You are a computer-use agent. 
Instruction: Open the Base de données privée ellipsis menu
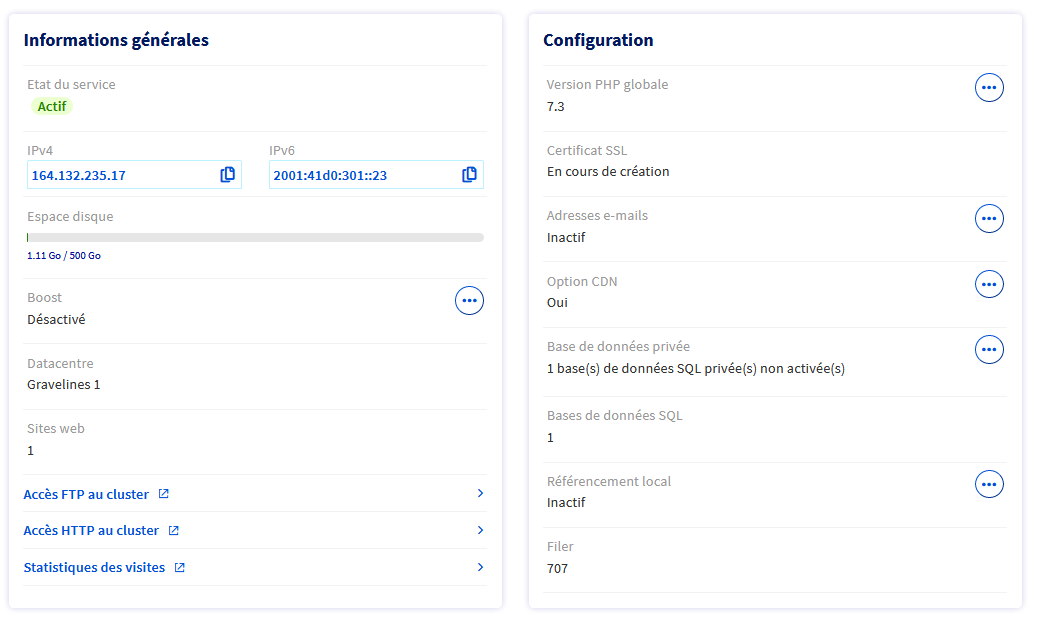[x=989, y=350]
